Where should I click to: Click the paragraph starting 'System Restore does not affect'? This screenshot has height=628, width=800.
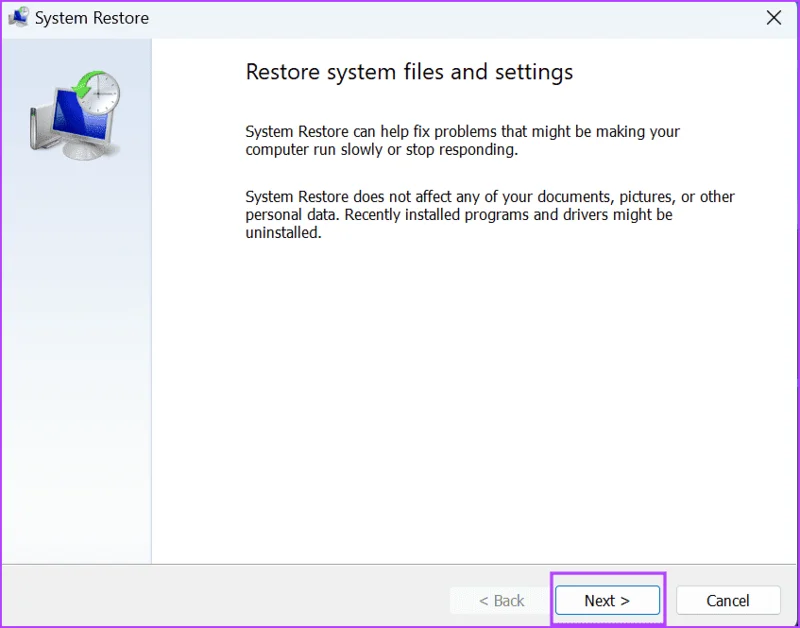point(490,214)
